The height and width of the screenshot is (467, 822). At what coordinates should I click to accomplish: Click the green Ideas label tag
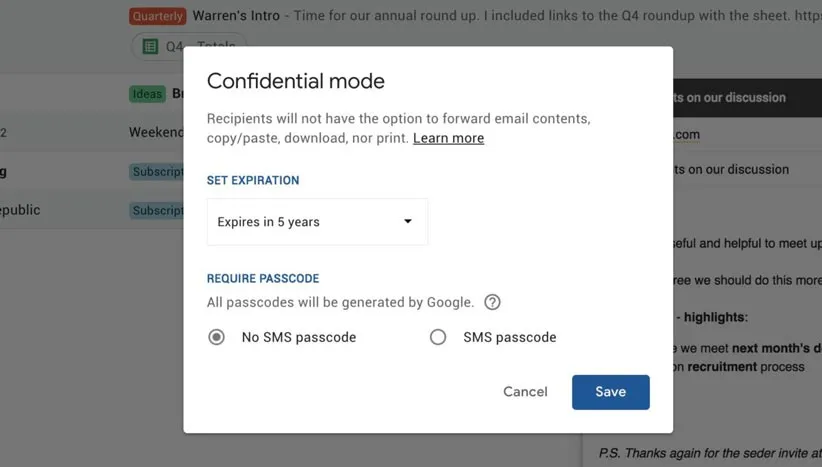point(147,94)
